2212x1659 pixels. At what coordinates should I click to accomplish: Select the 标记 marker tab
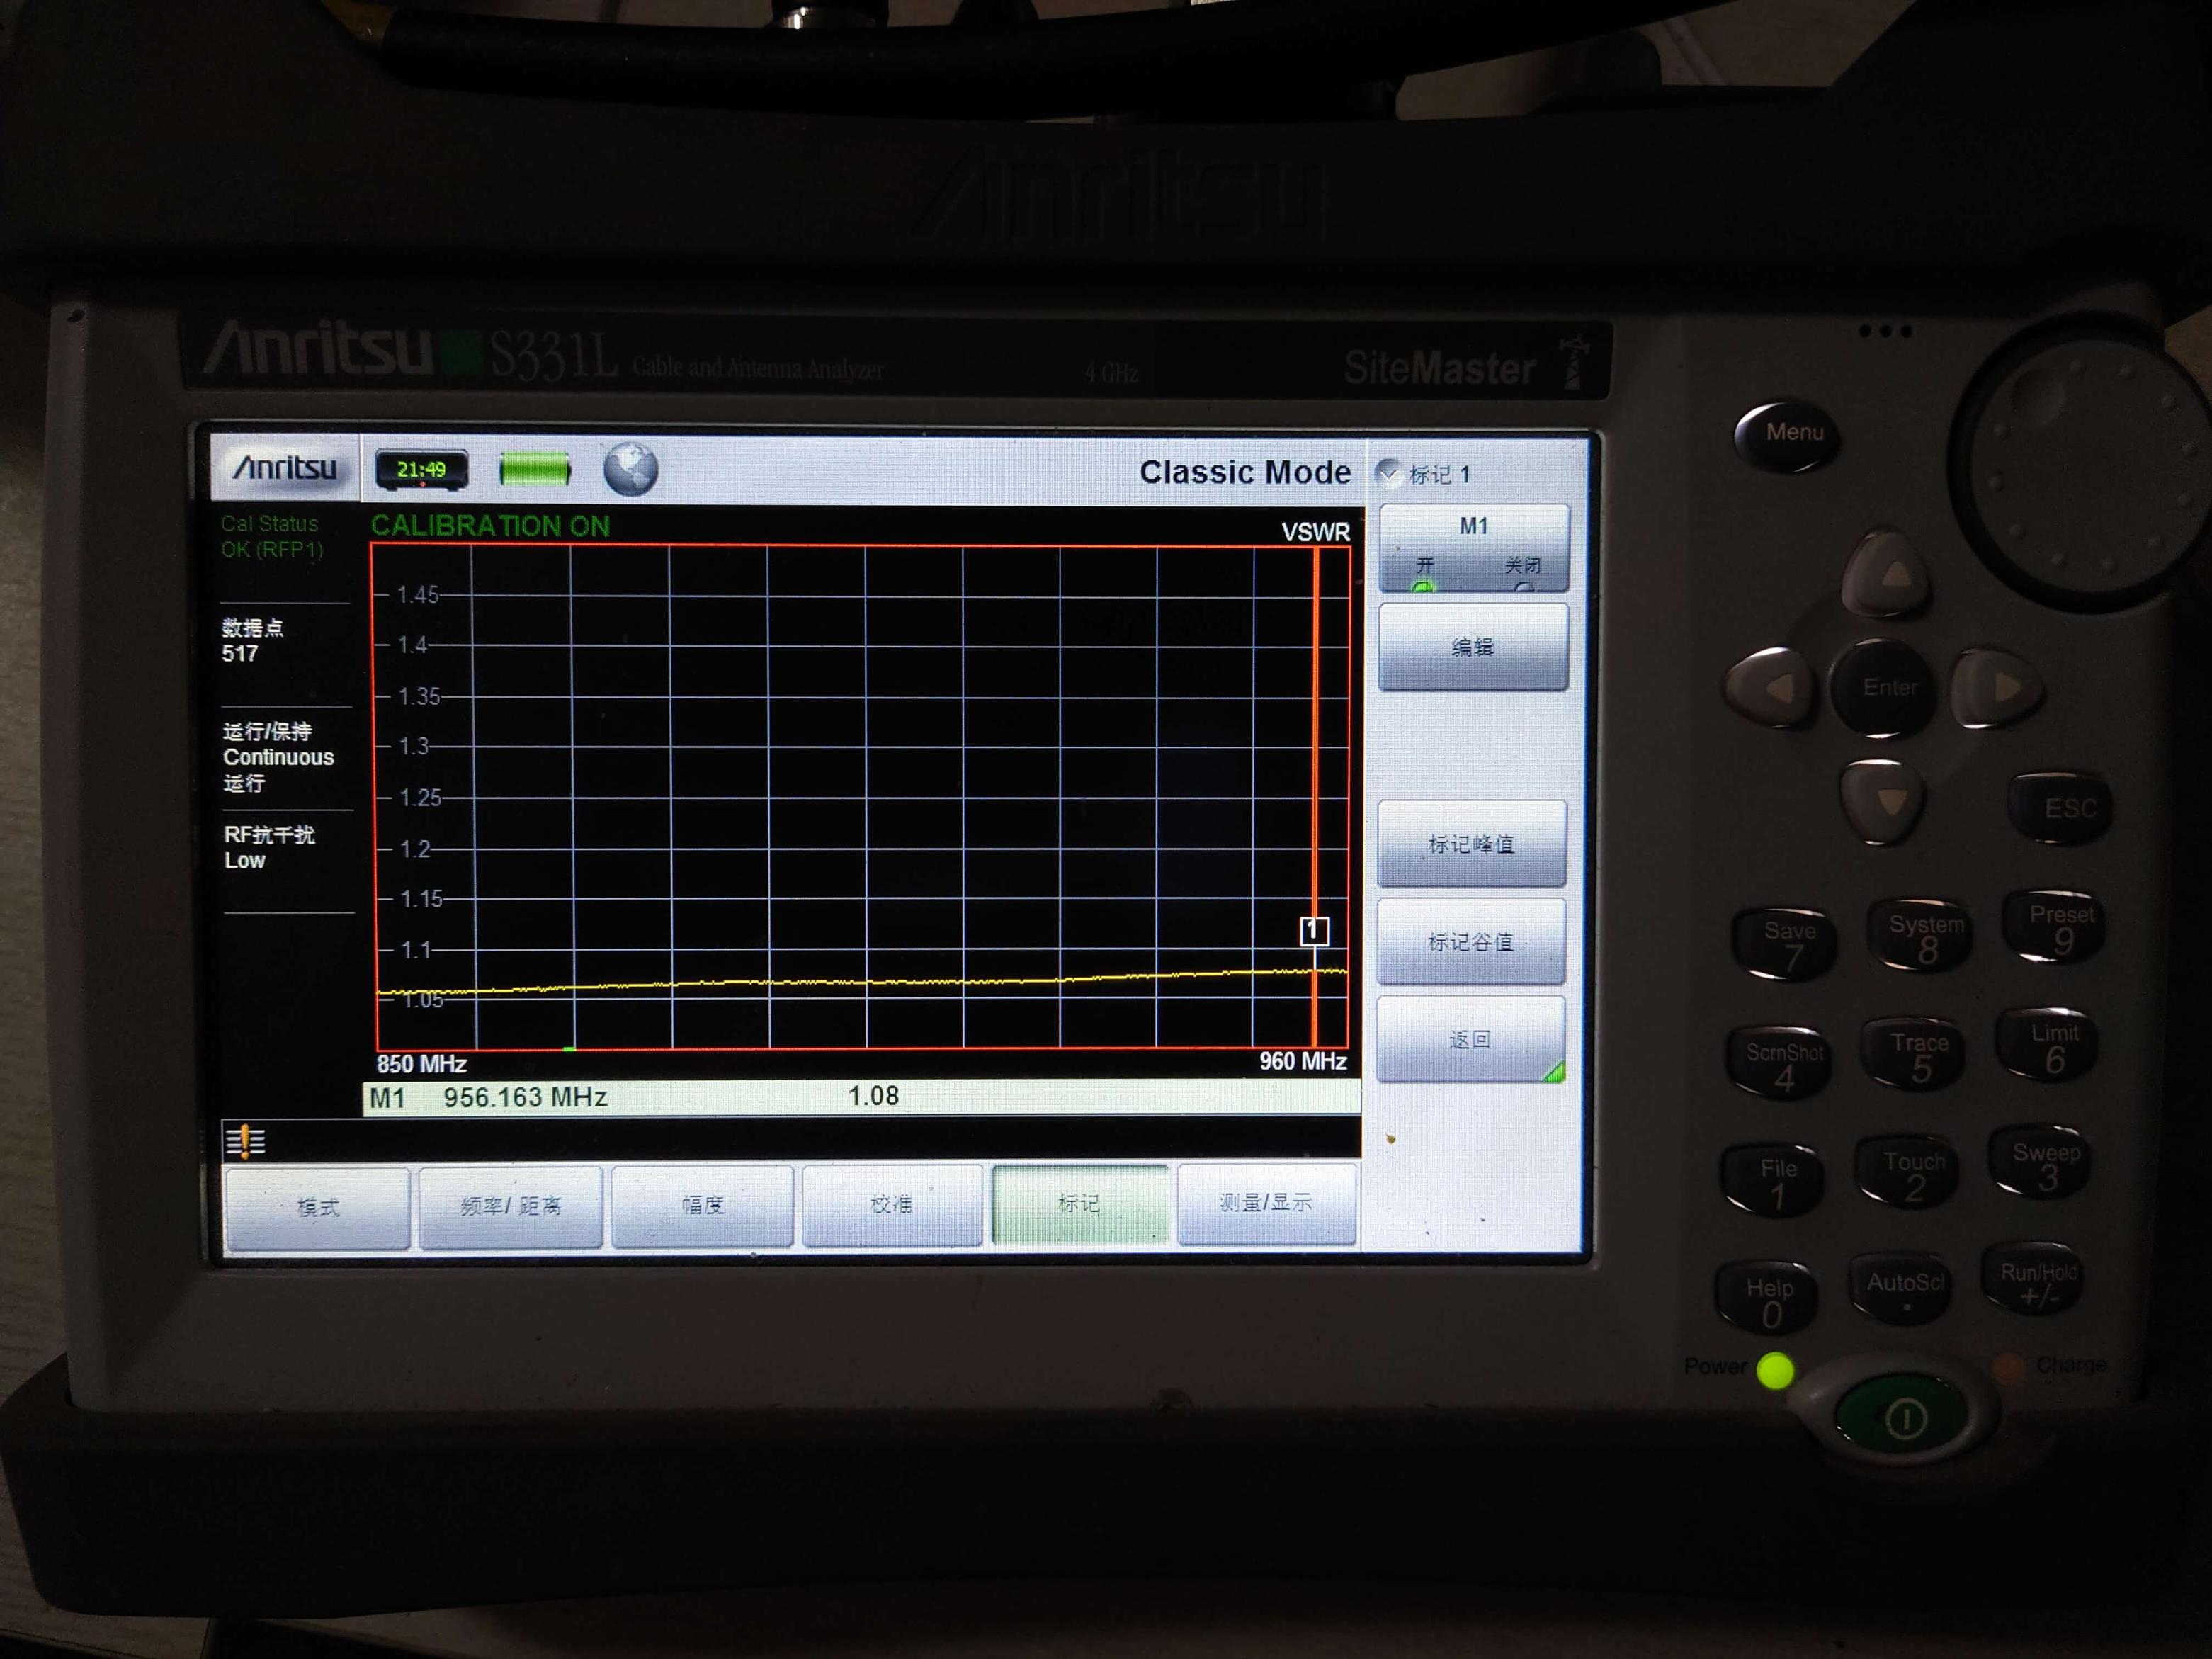click(1079, 1203)
